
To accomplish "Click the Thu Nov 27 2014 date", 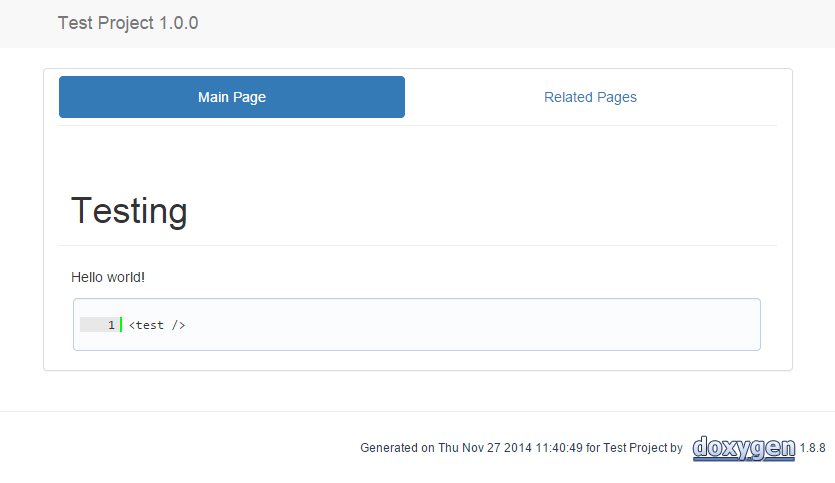I will pos(485,448).
